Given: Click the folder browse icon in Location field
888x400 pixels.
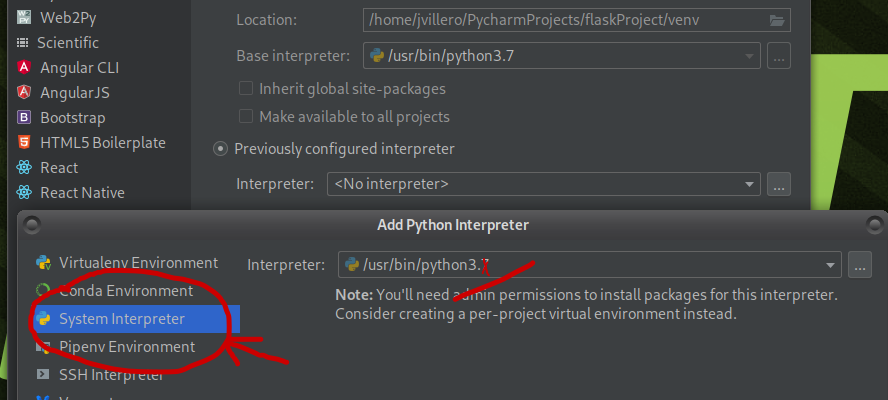Looking at the screenshot, I should click(x=777, y=20).
